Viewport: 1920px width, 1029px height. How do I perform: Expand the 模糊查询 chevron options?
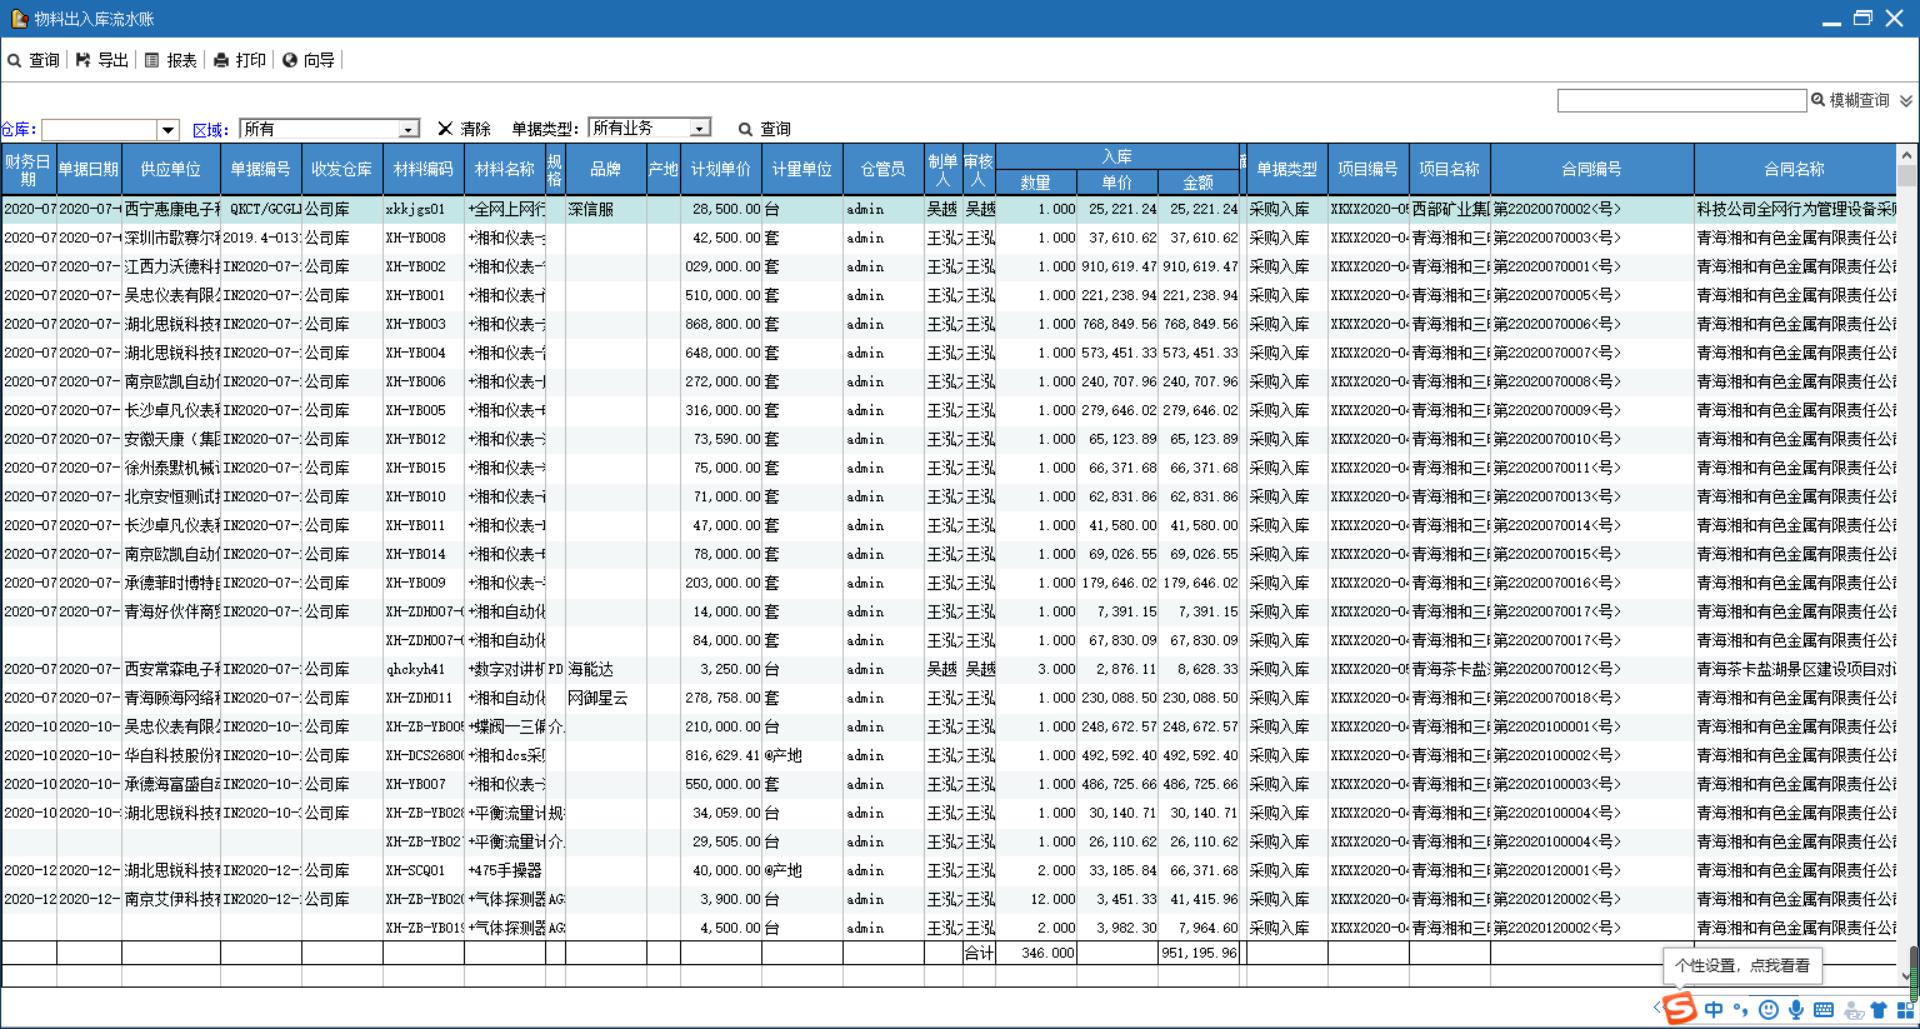(x=1906, y=101)
